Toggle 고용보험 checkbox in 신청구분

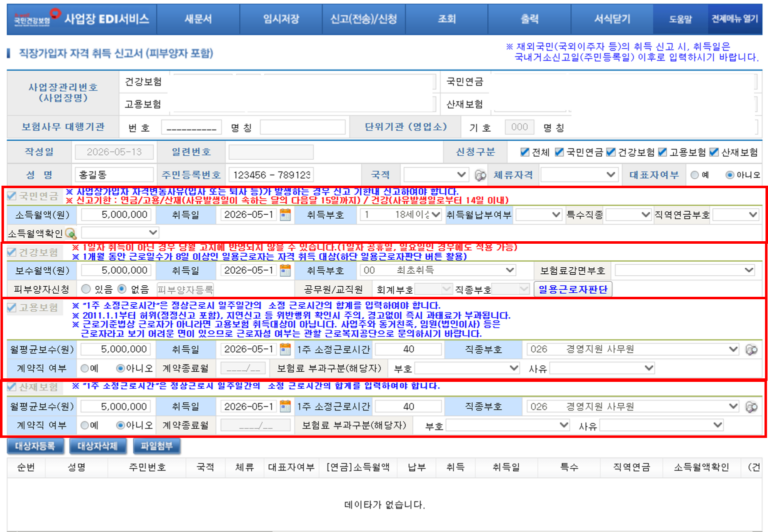662,152
